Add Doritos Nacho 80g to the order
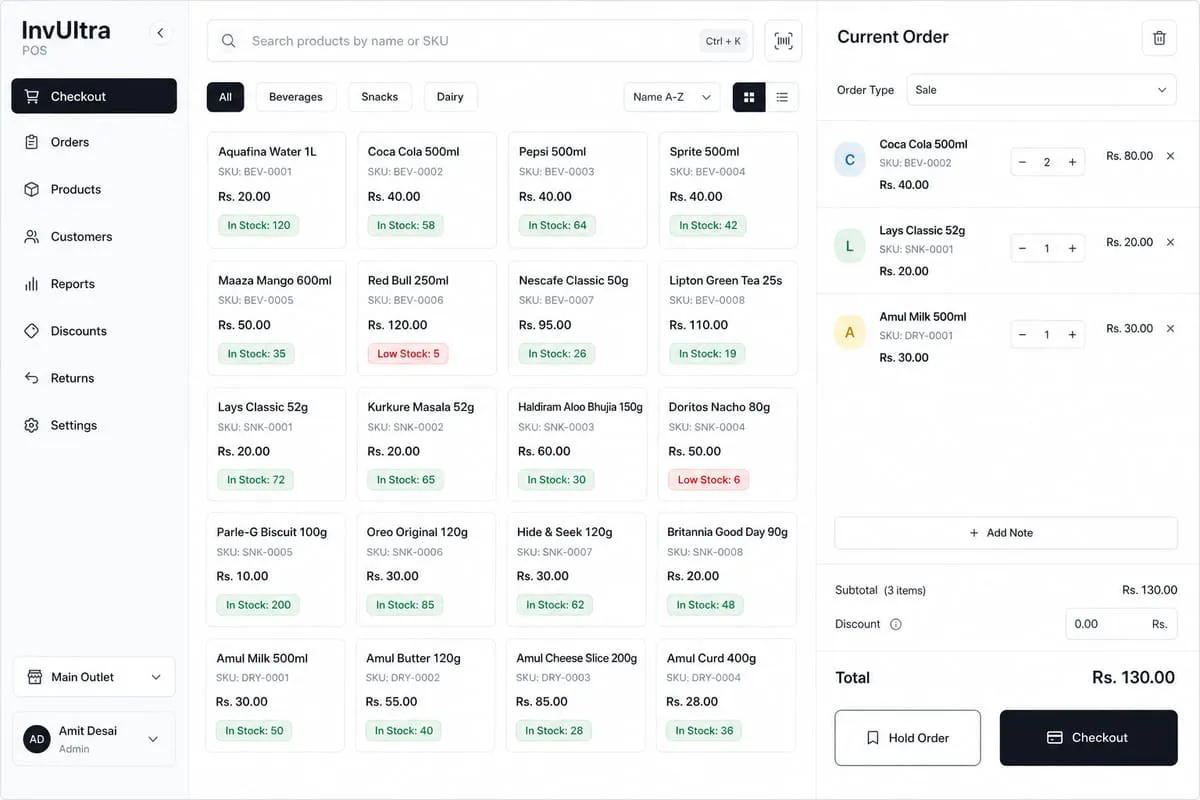Viewport: 1200px width, 800px height. click(727, 444)
